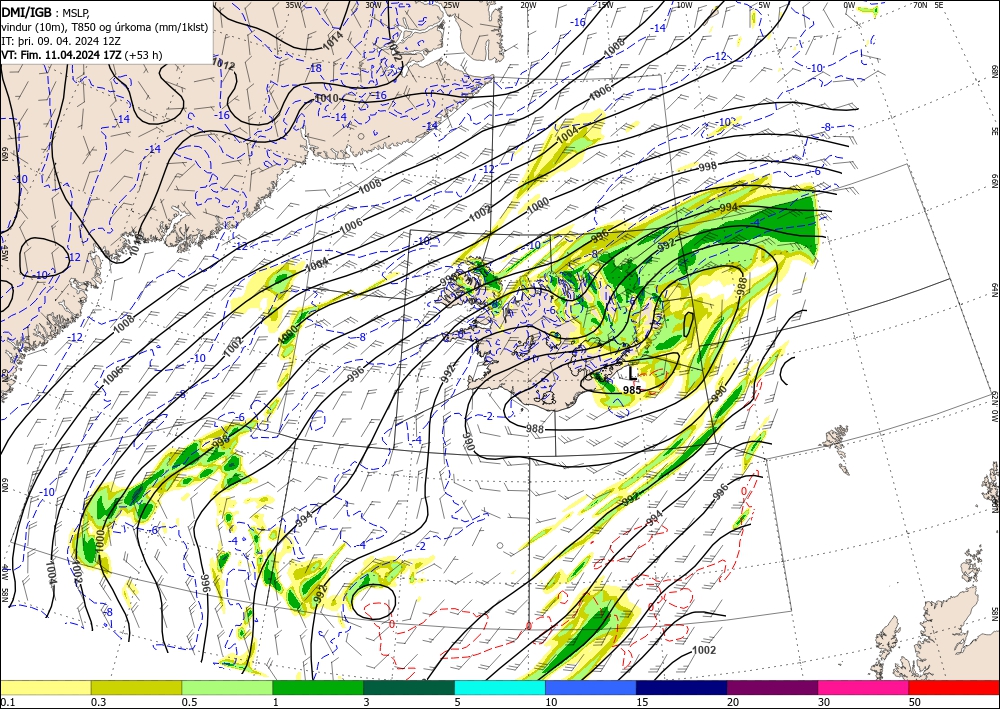The height and width of the screenshot is (709, 1000).
Task: Select the "20W" longitude label
Action: [528, 5]
